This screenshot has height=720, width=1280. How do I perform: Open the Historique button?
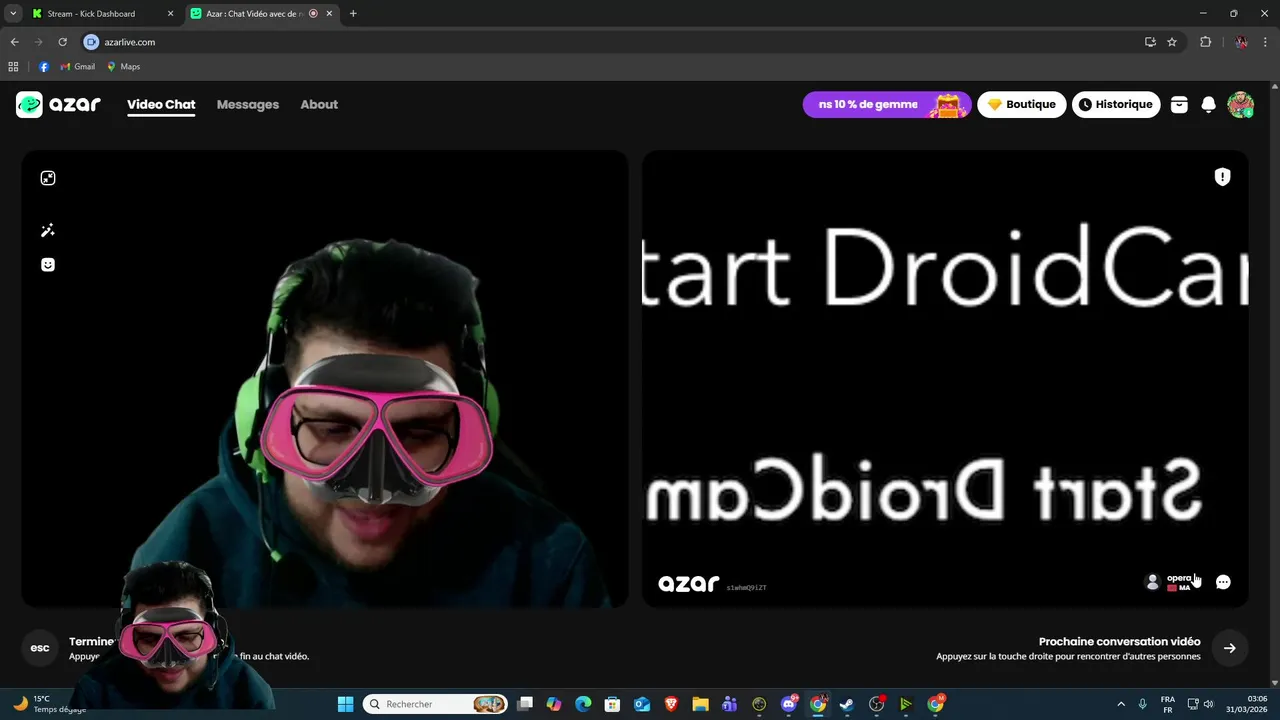pos(1116,104)
